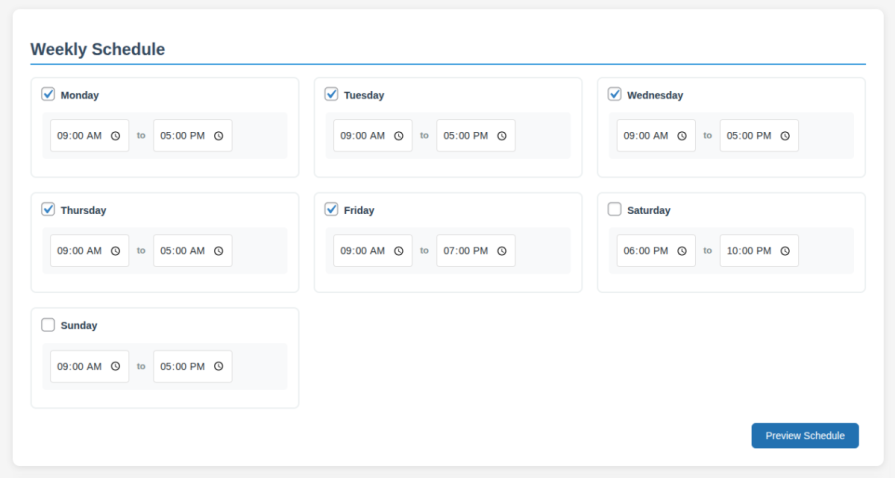Edit Friday 07:00 PM end time text
The image size is (895, 478).
pyautogui.click(x=466, y=251)
